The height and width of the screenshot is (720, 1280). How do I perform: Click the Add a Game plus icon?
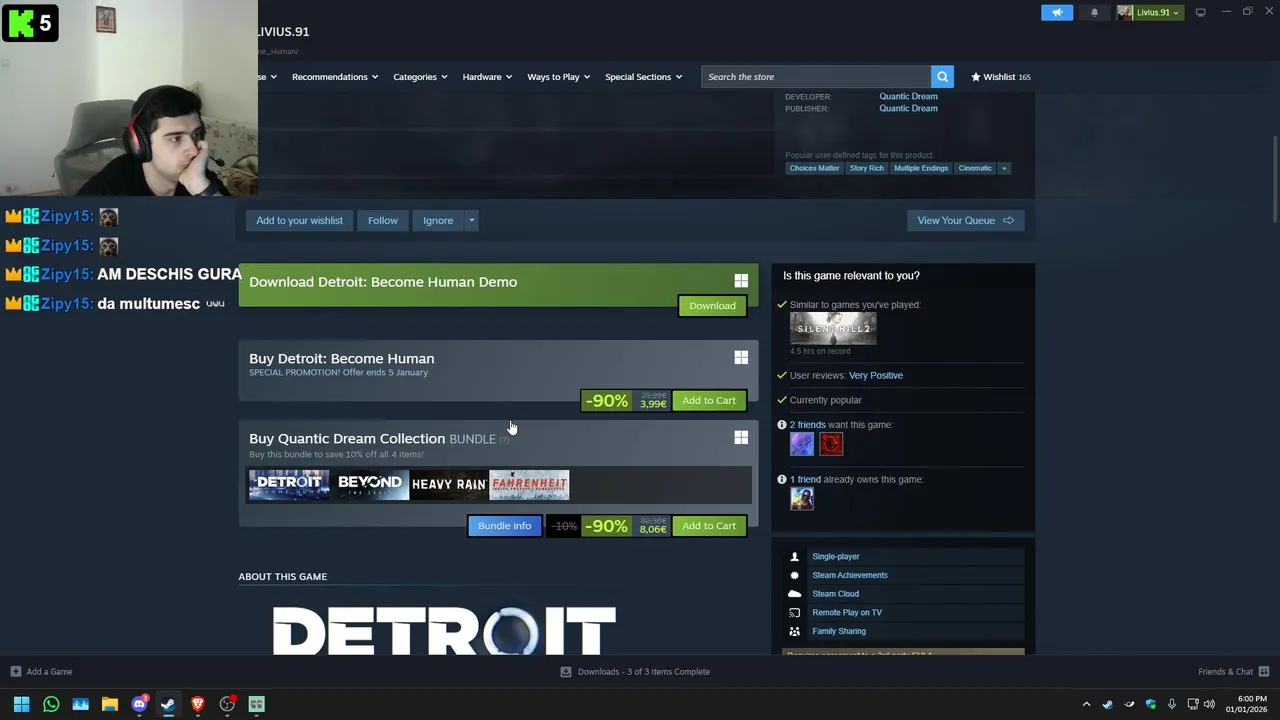point(15,672)
